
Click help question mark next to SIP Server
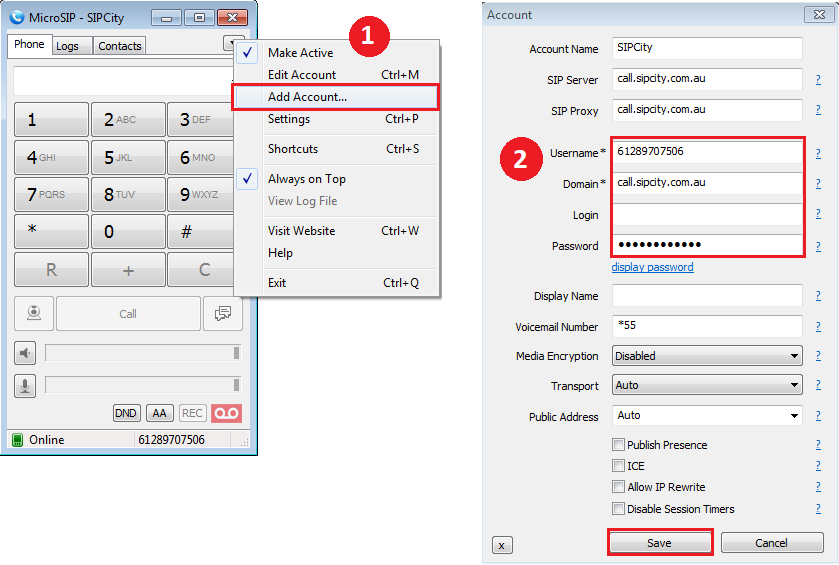click(x=818, y=80)
